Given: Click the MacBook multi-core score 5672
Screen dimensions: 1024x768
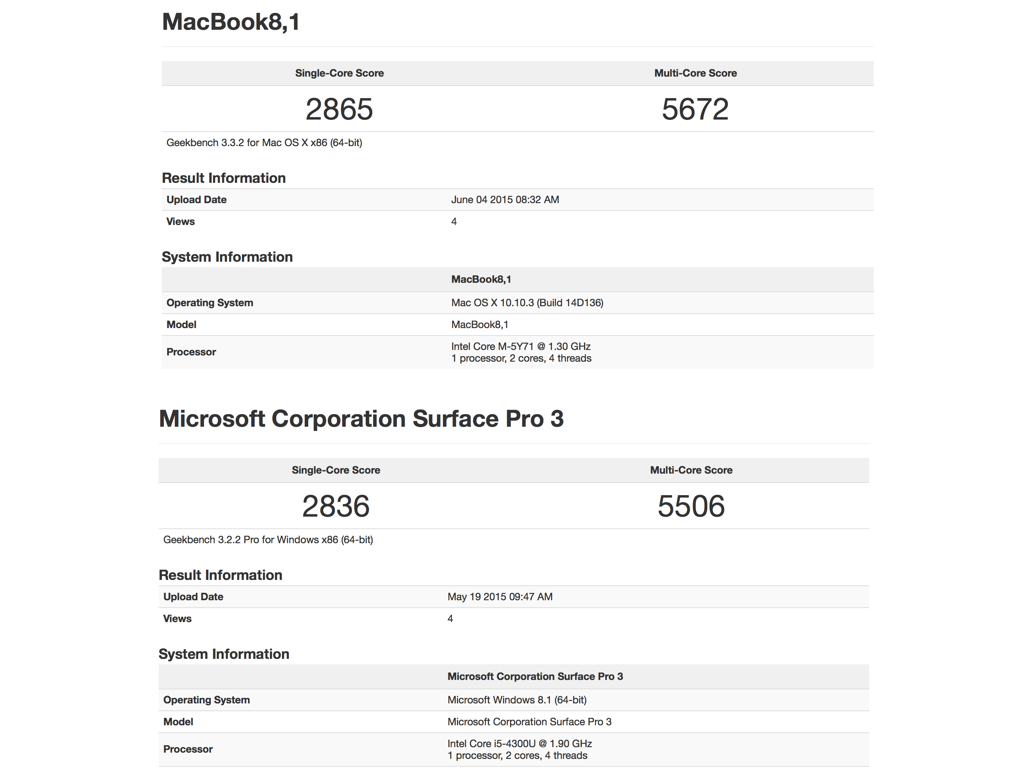Looking at the screenshot, I should tap(695, 109).
